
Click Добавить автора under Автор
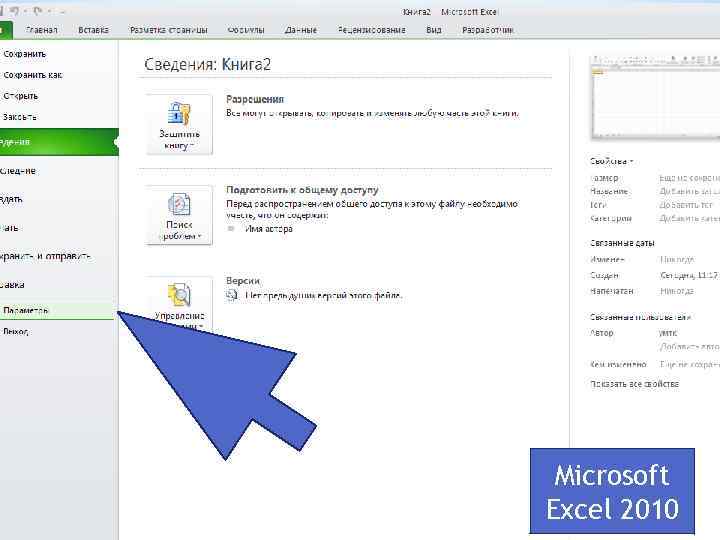(689, 347)
